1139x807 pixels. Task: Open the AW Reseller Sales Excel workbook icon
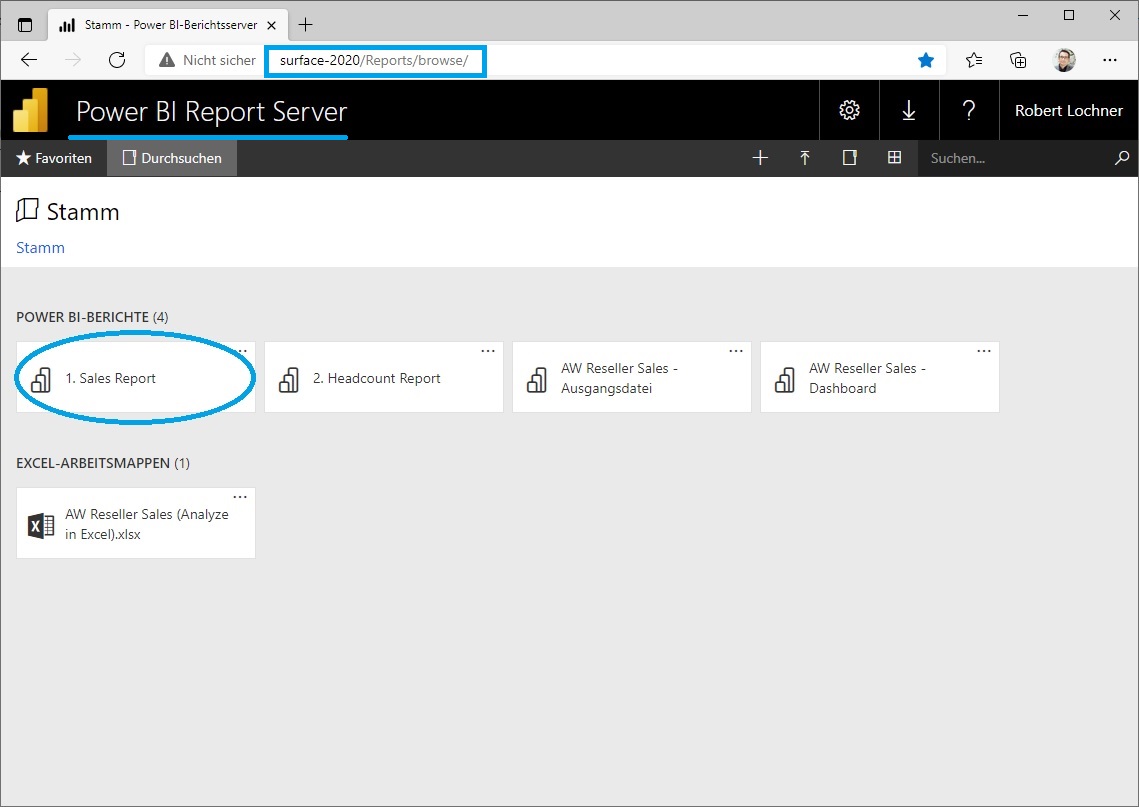coord(40,524)
